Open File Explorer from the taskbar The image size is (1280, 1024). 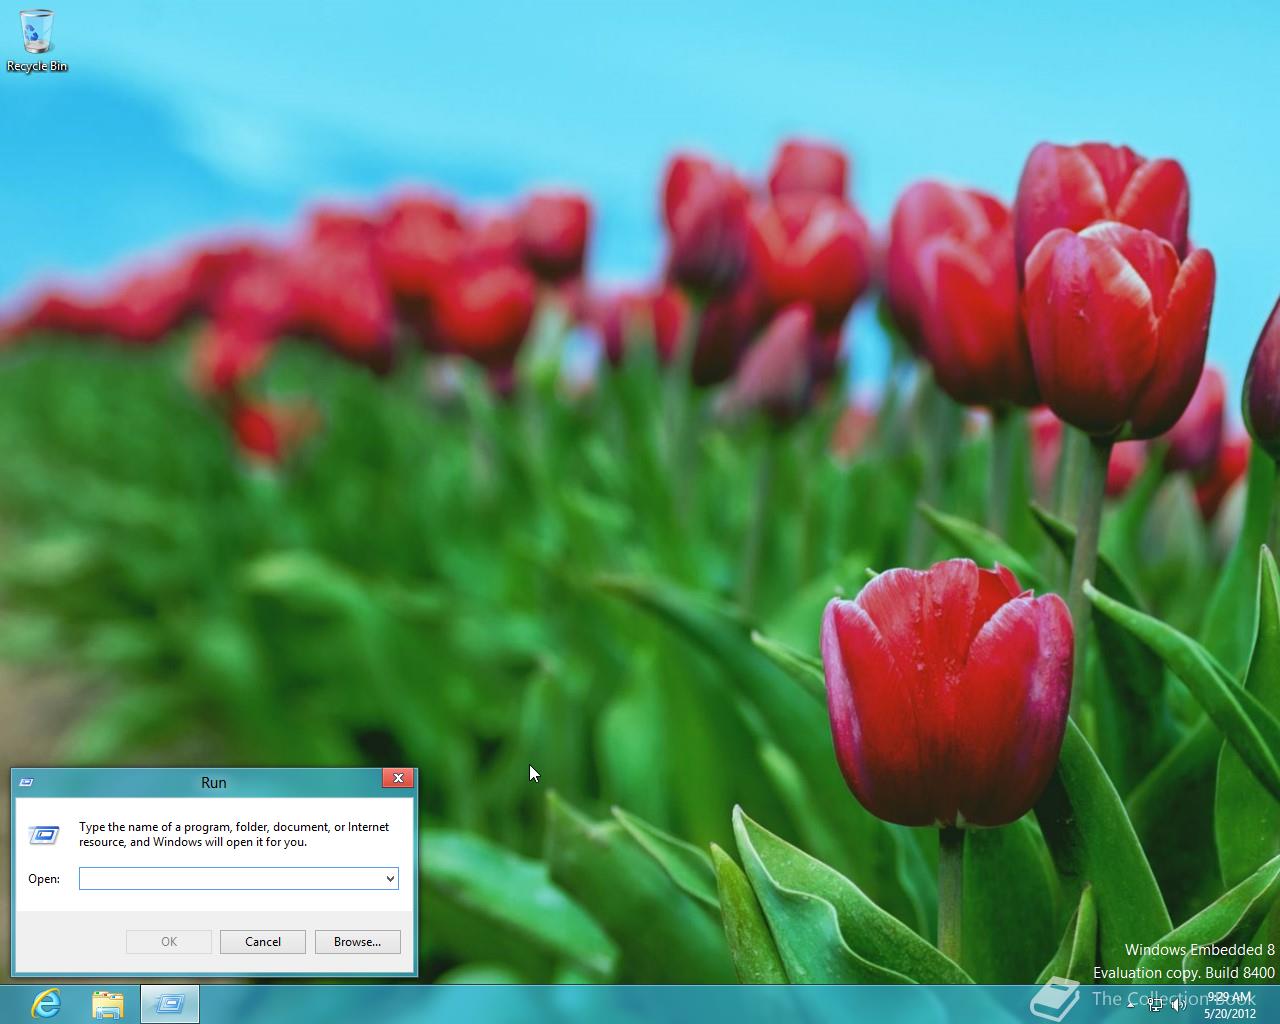coord(107,1003)
